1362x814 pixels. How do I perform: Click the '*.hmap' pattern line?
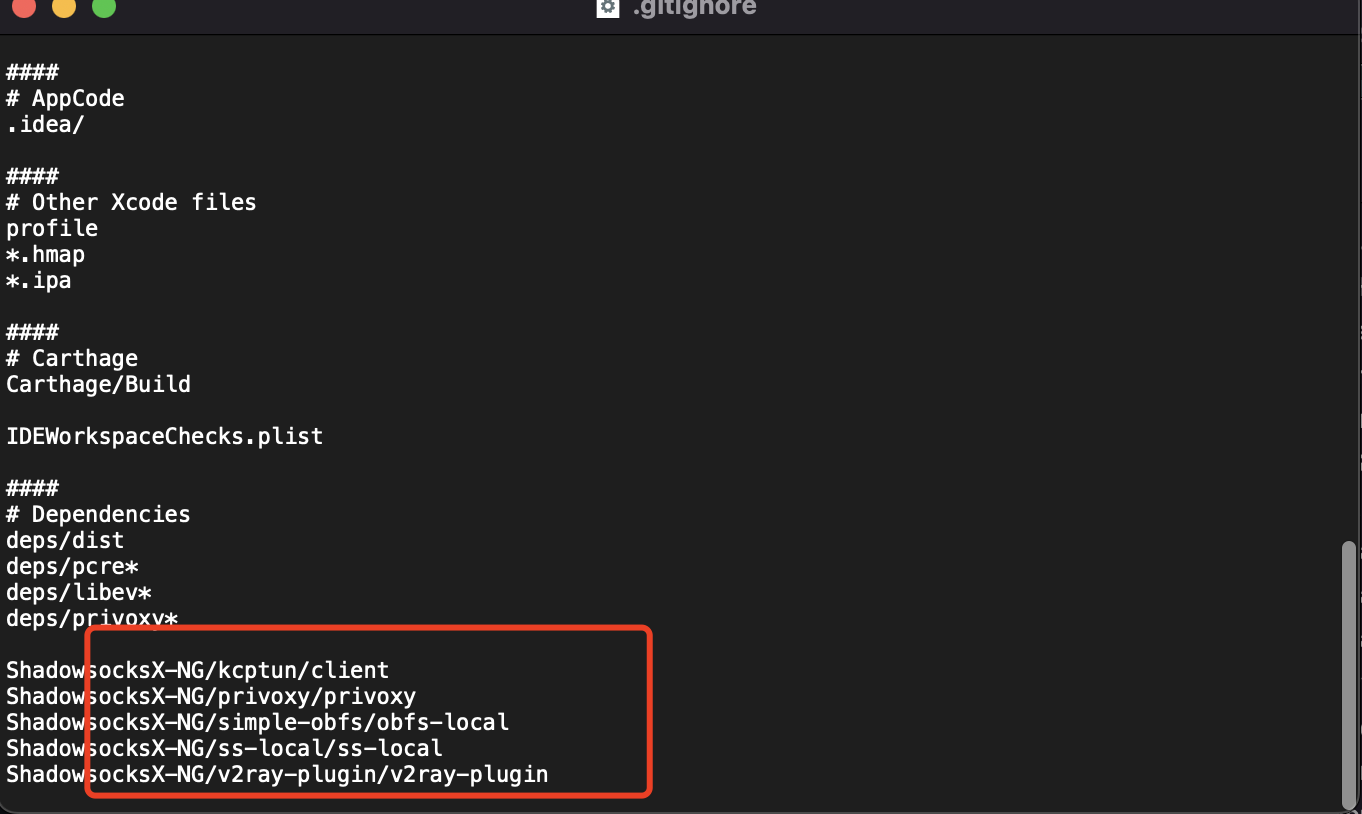click(45, 253)
